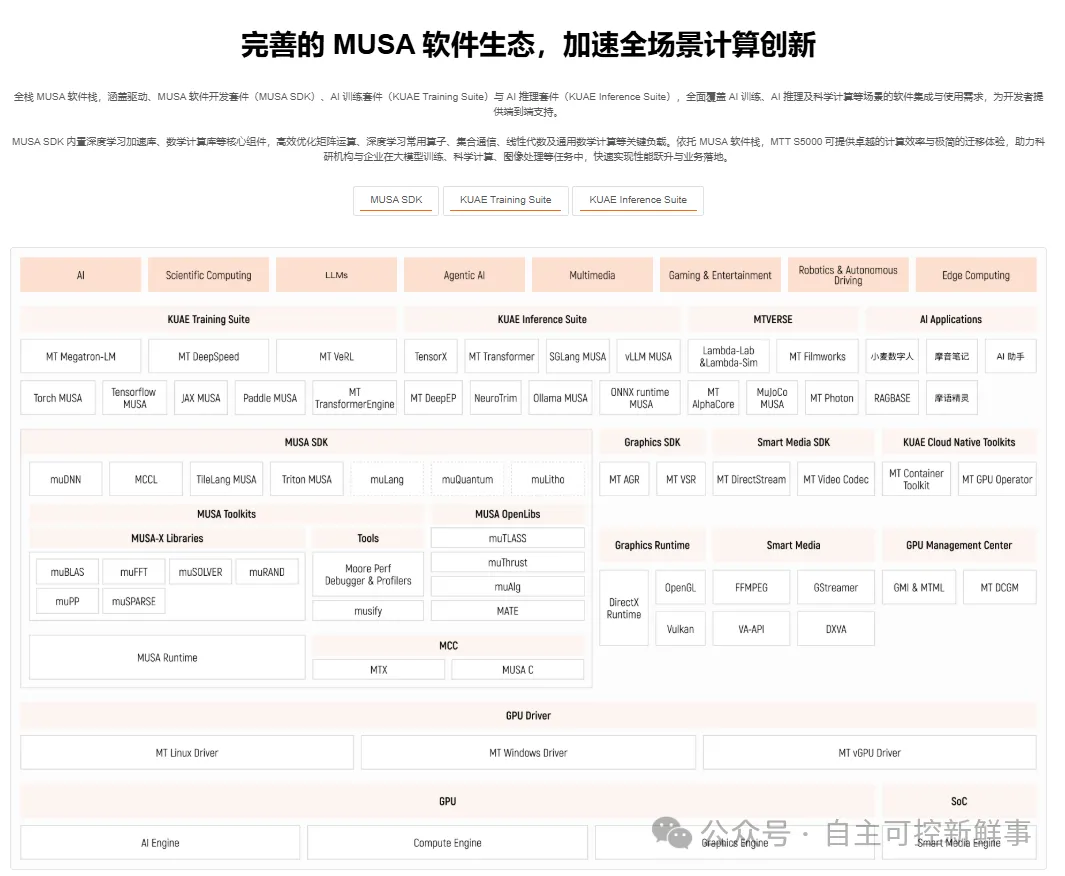1065x876 pixels.
Task: Click the RAGBASE box
Action: (x=892, y=398)
